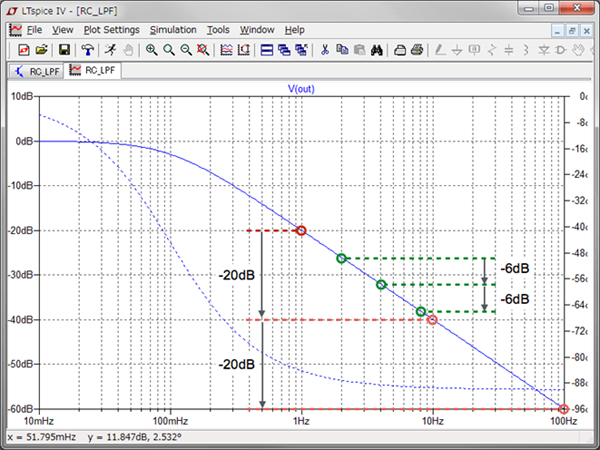Open the Simulation menu
The height and width of the screenshot is (450, 600).
(173, 30)
